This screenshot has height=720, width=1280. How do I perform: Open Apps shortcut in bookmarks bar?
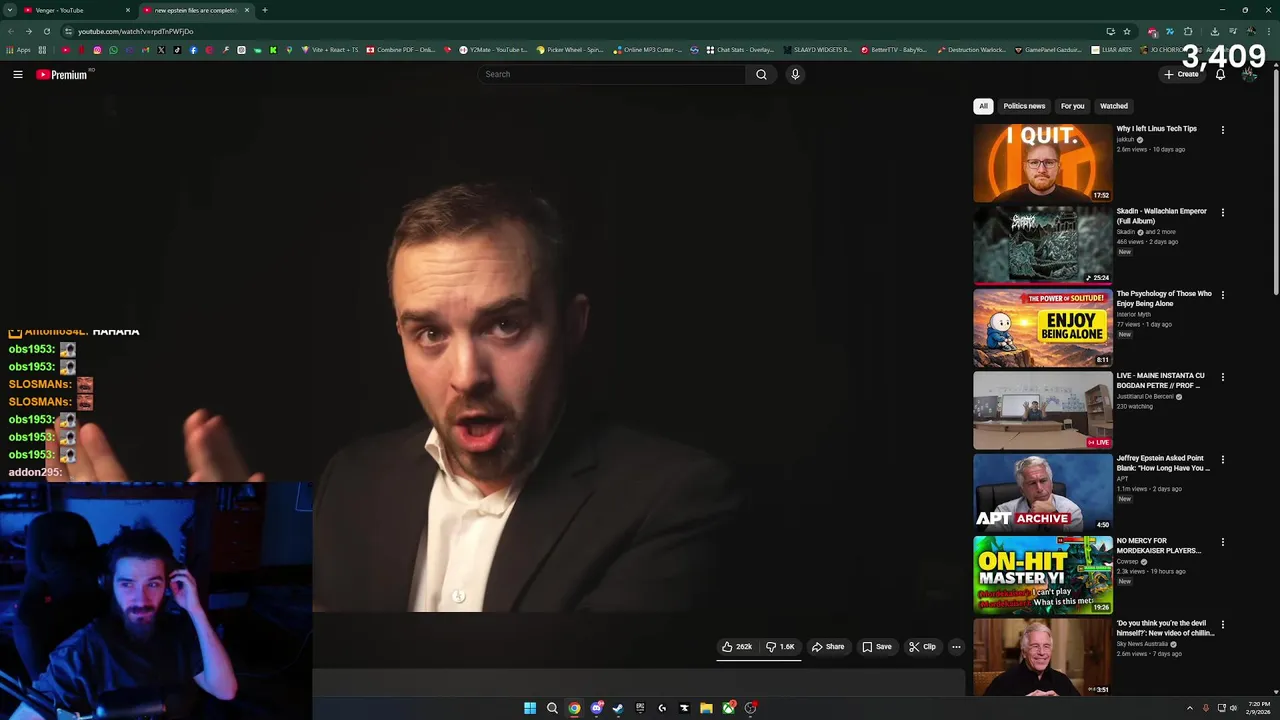pos(18,50)
